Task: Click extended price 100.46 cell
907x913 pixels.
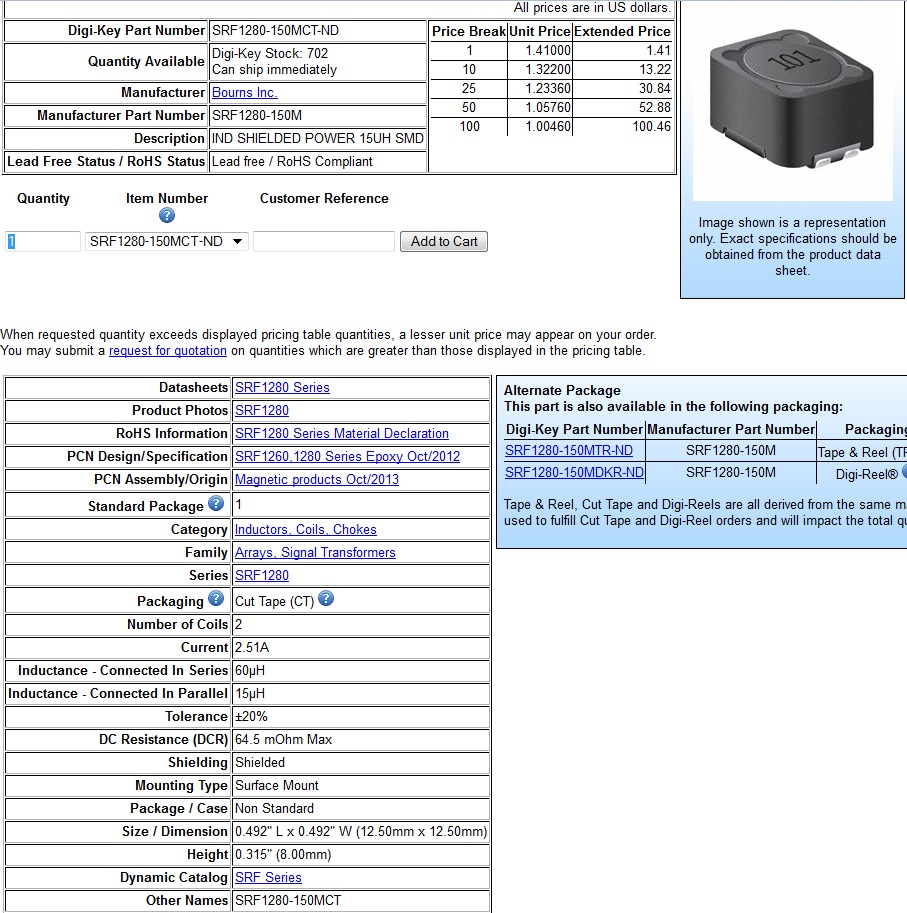Action: tap(622, 126)
